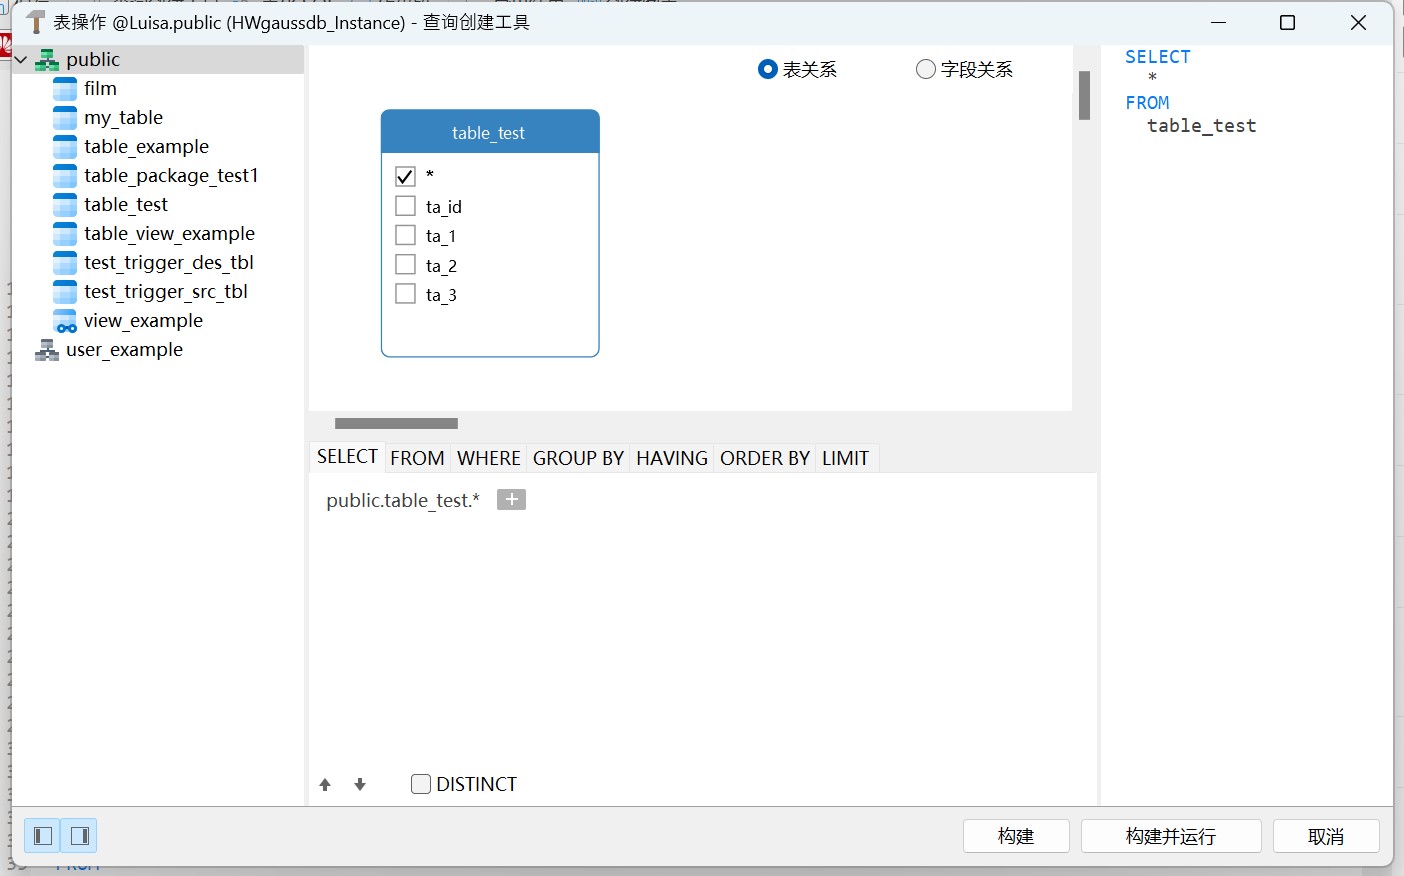Check the ta_id column checkbox
The image size is (1404, 876).
[405, 205]
